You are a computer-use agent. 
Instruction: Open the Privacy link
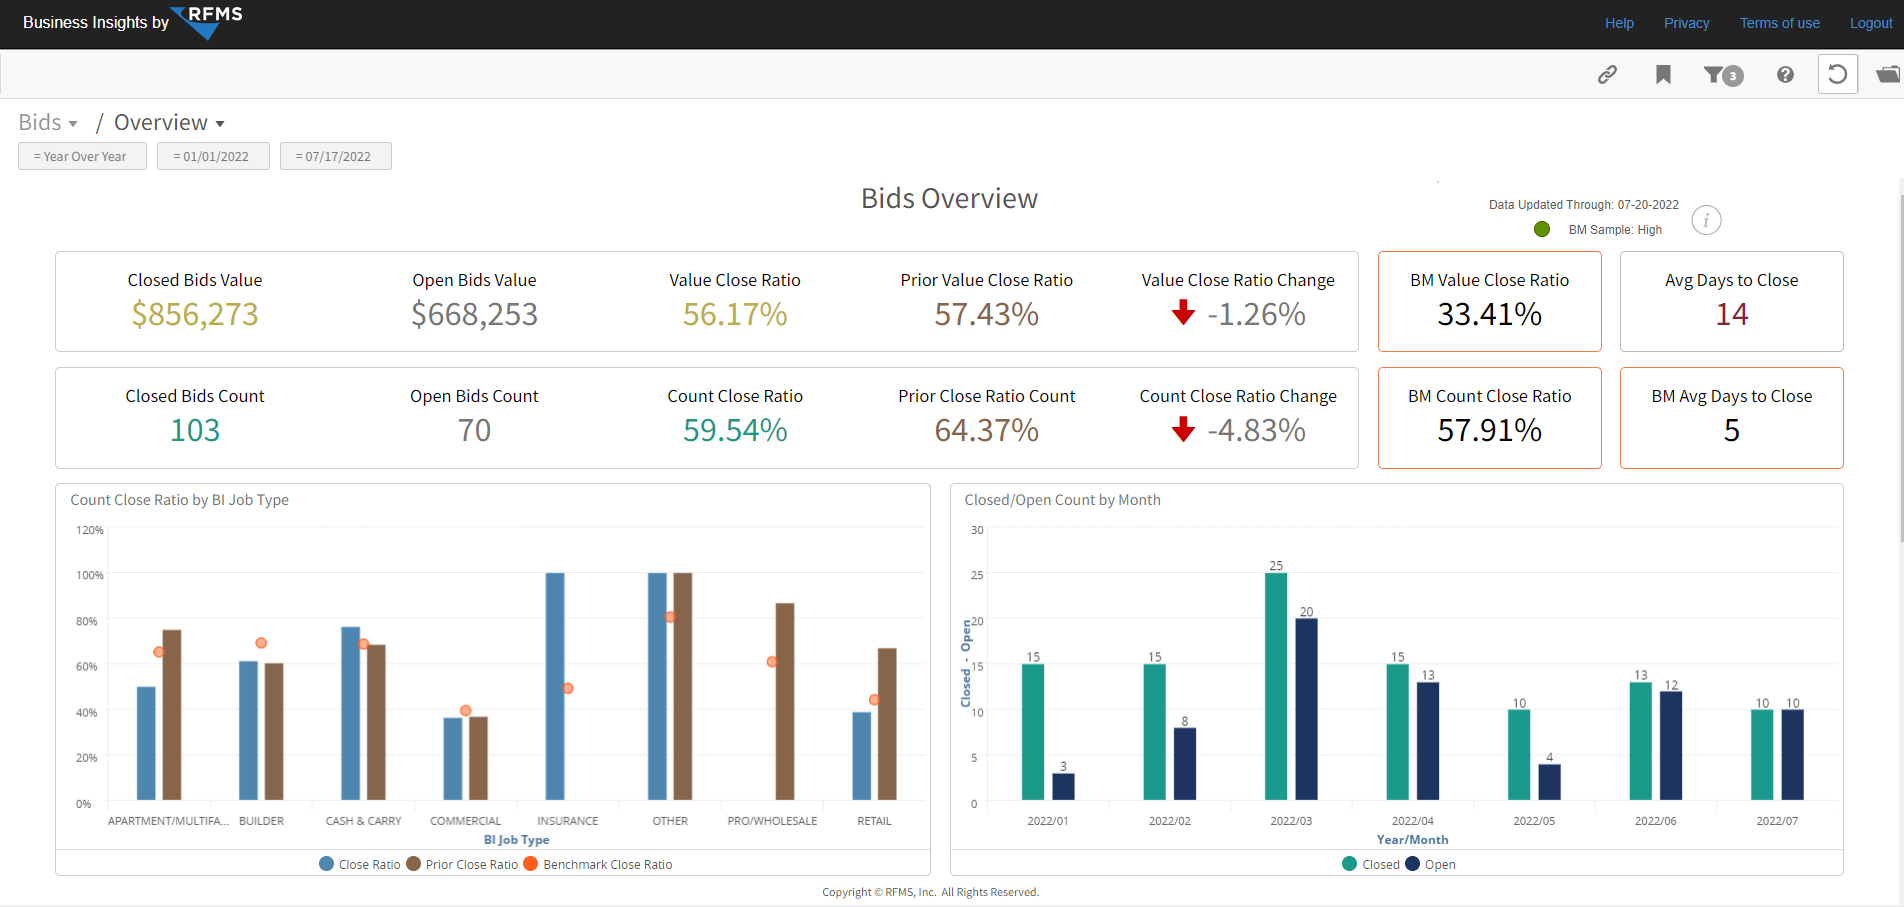point(1686,23)
